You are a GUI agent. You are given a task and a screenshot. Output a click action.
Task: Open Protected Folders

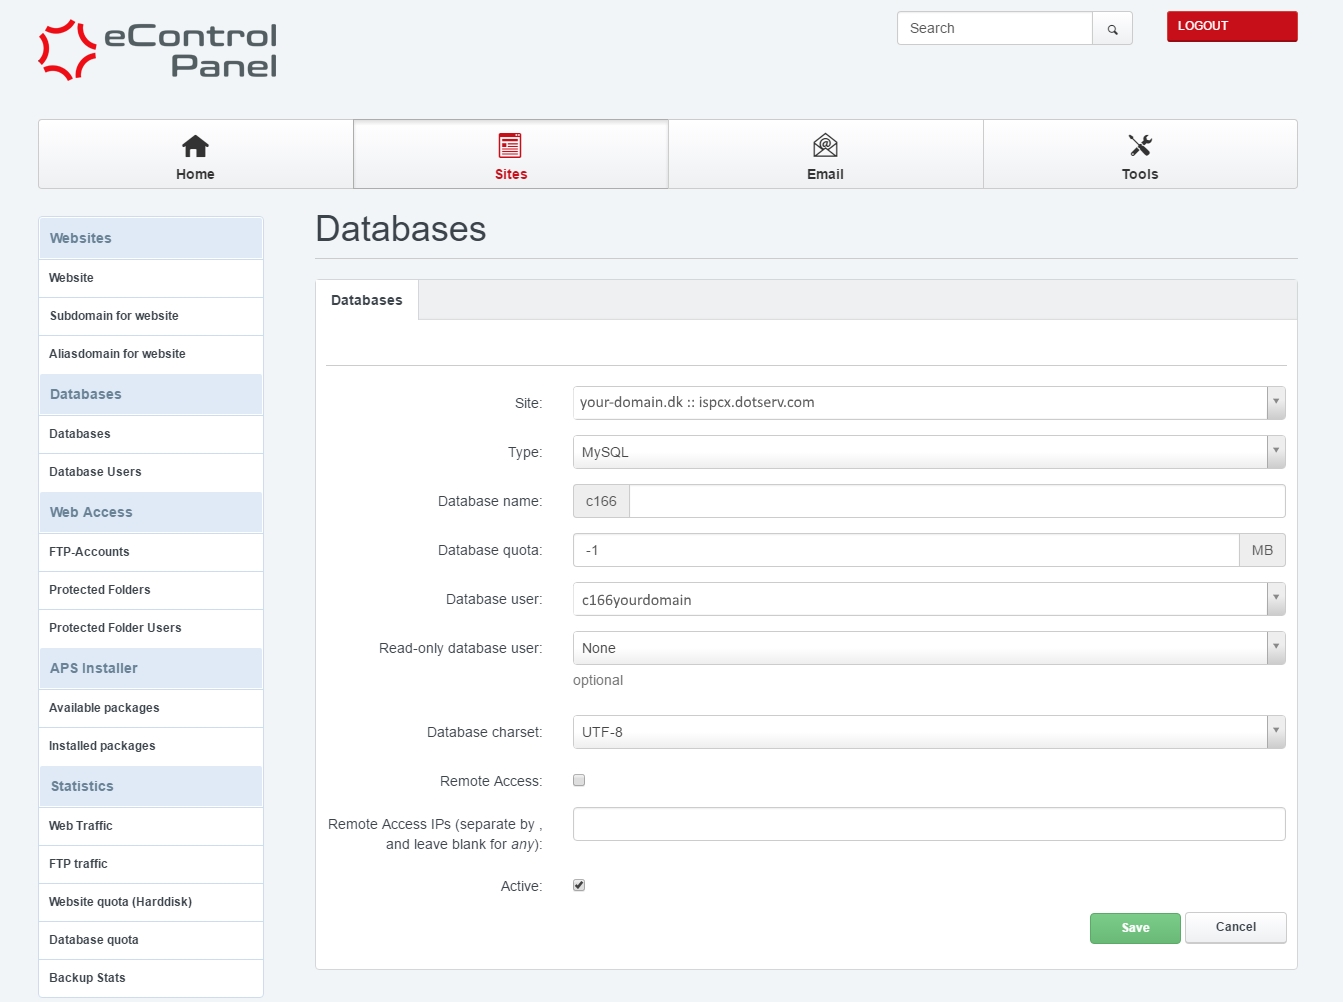(x=151, y=590)
